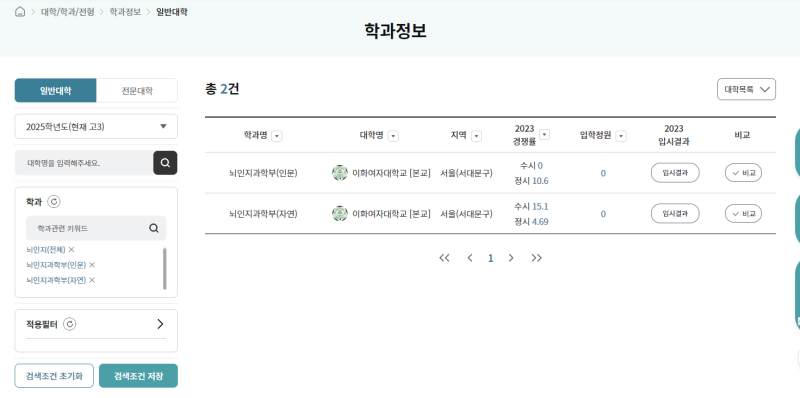Go to previous page arrow
Viewport: 800px width, 398px height.
coord(470,258)
